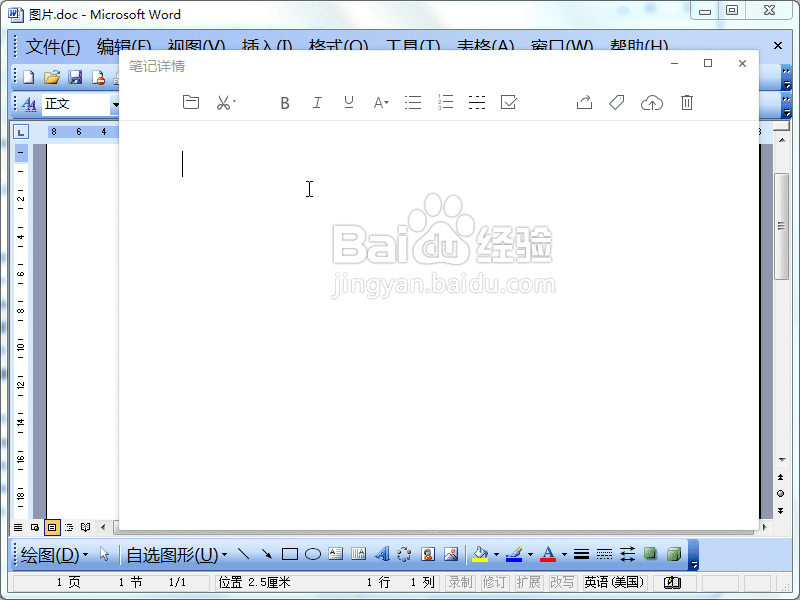The width and height of the screenshot is (800, 600).
Task: Open the 自选图形(U) AutoShapes dropdown
Action: pos(177,555)
